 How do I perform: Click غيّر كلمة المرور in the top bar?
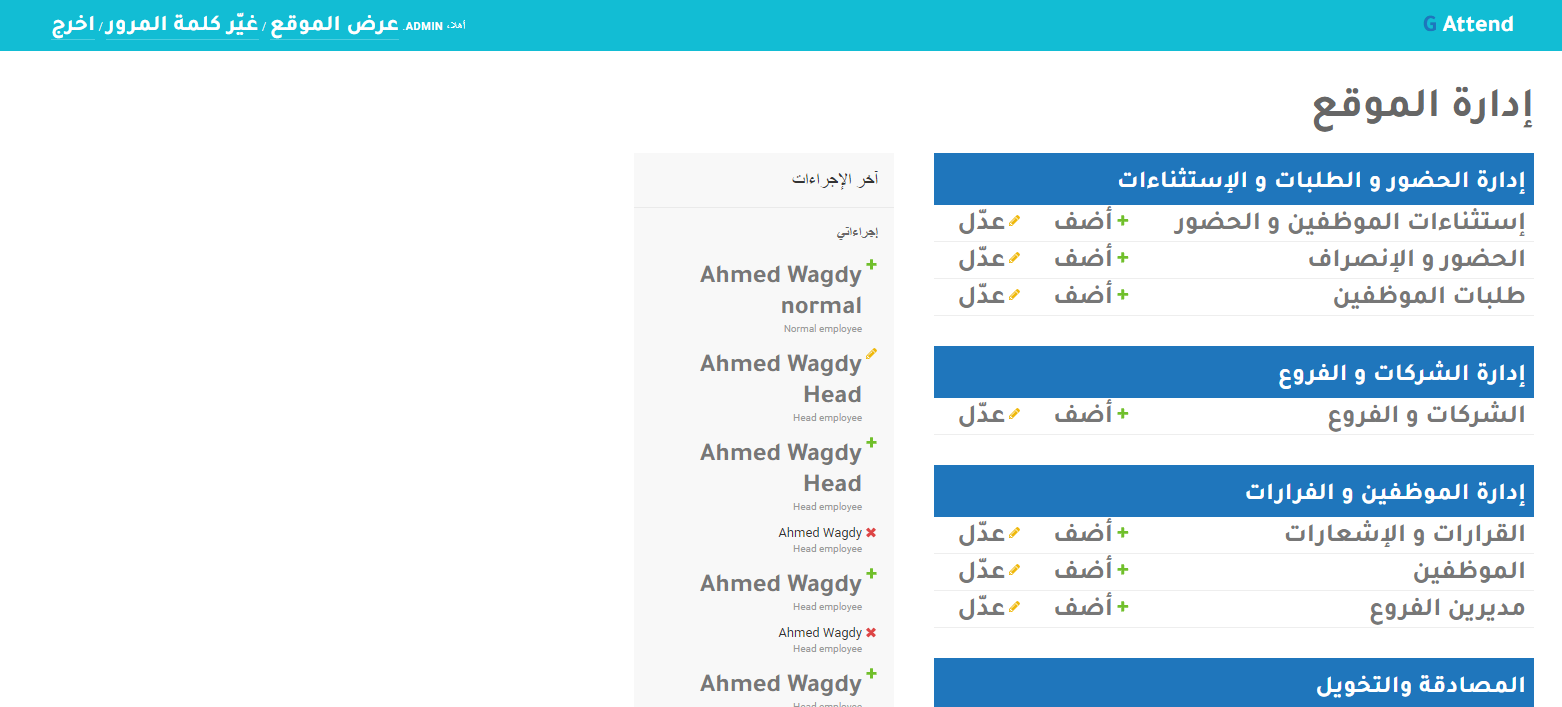[x=182, y=24]
